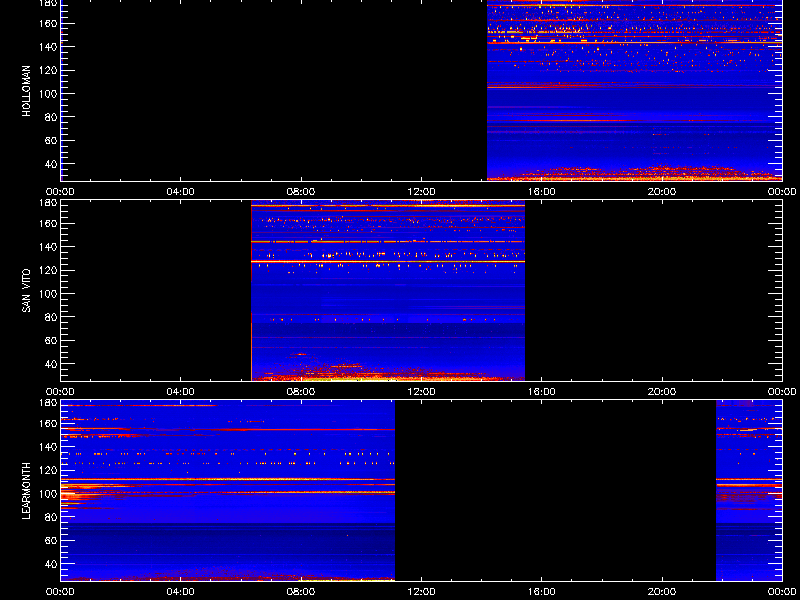Select the 180 frequency tick on Learmonth axis
The width and height of the screenshot is (800, 600).
tap(49, 402)
